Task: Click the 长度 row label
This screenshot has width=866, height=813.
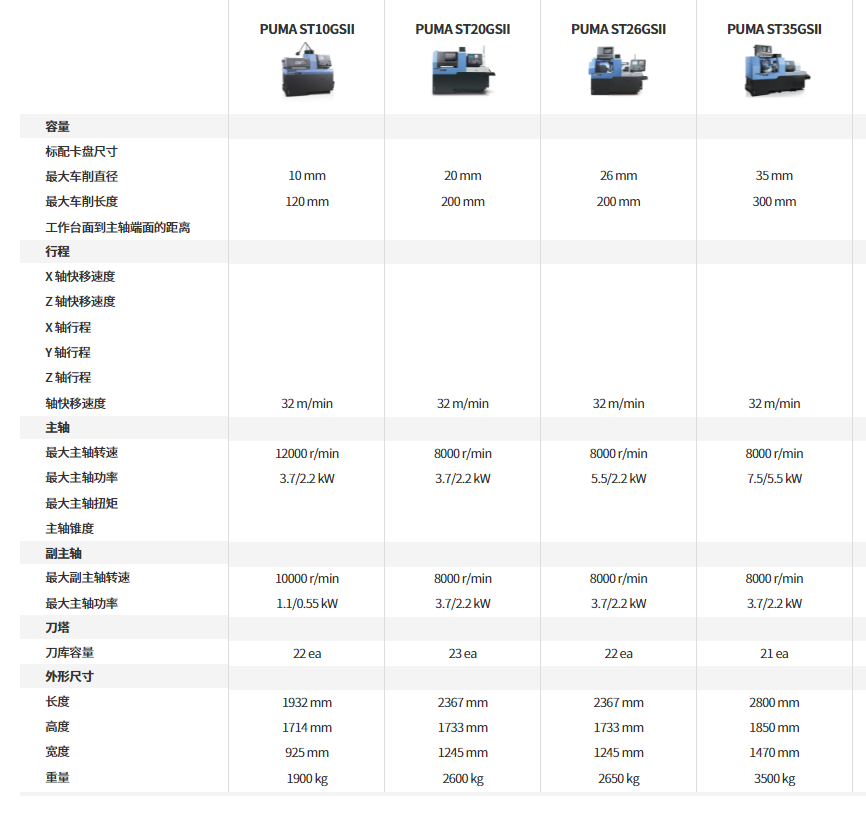Action: click(x=57, y=702)
